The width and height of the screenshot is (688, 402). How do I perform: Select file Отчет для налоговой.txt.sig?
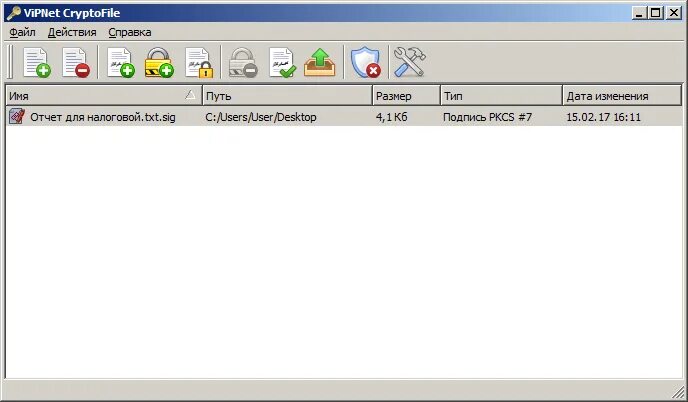103,117
